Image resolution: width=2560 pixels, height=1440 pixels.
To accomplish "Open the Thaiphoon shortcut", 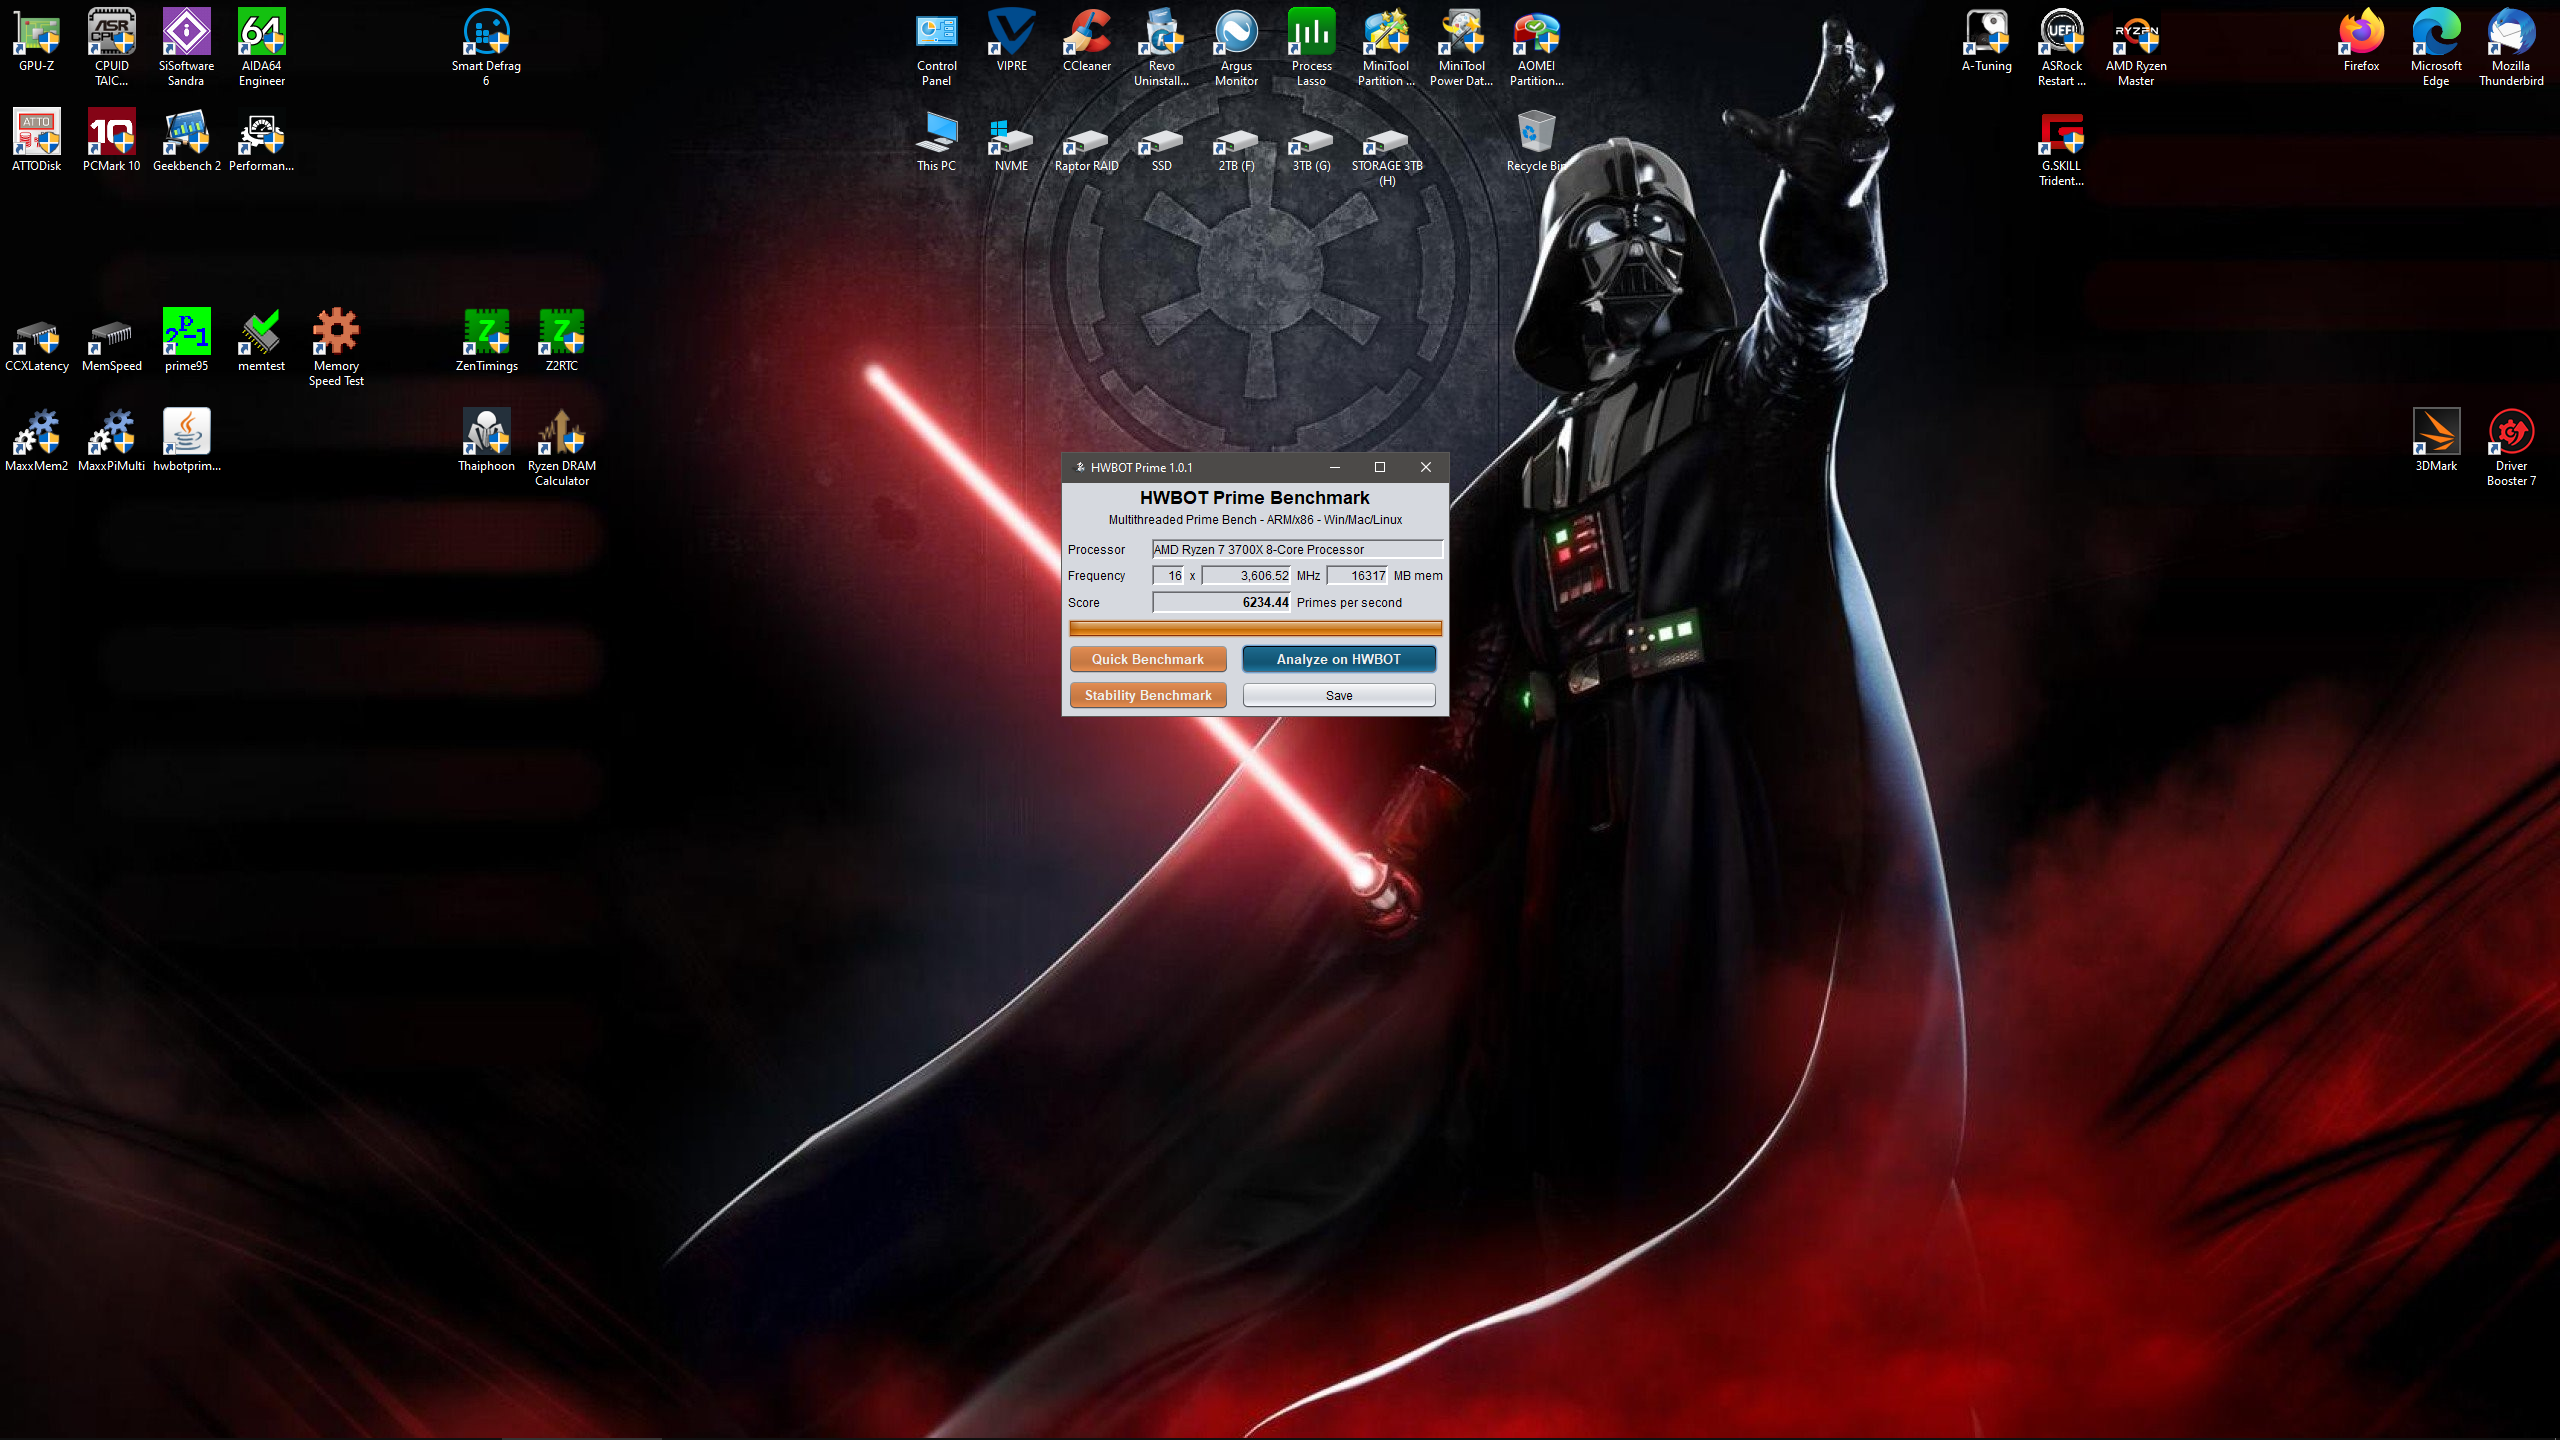I will [x=487, y=440].
